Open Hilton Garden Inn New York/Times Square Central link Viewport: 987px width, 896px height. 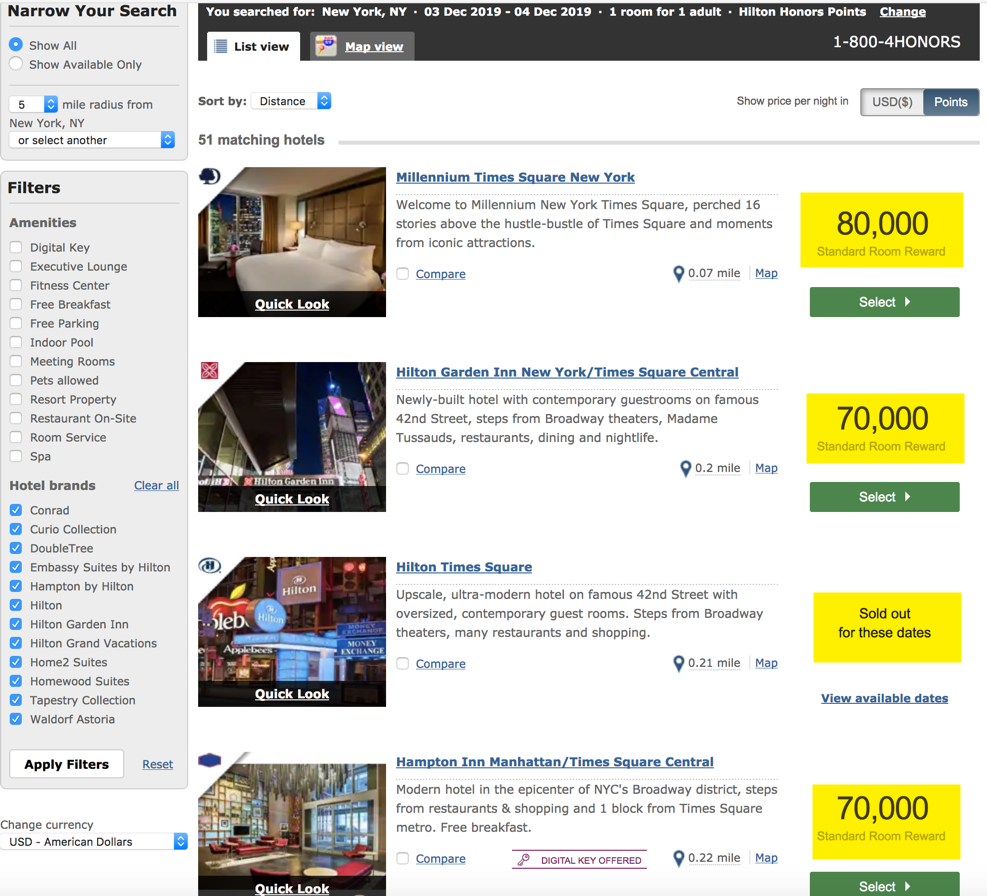coord(567,372)
